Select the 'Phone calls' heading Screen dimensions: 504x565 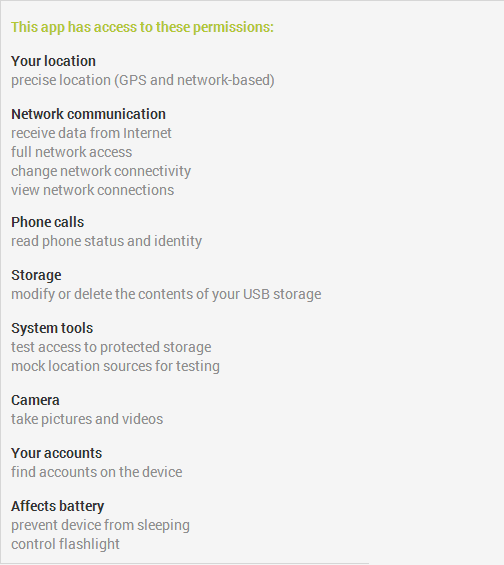point(48,222)
